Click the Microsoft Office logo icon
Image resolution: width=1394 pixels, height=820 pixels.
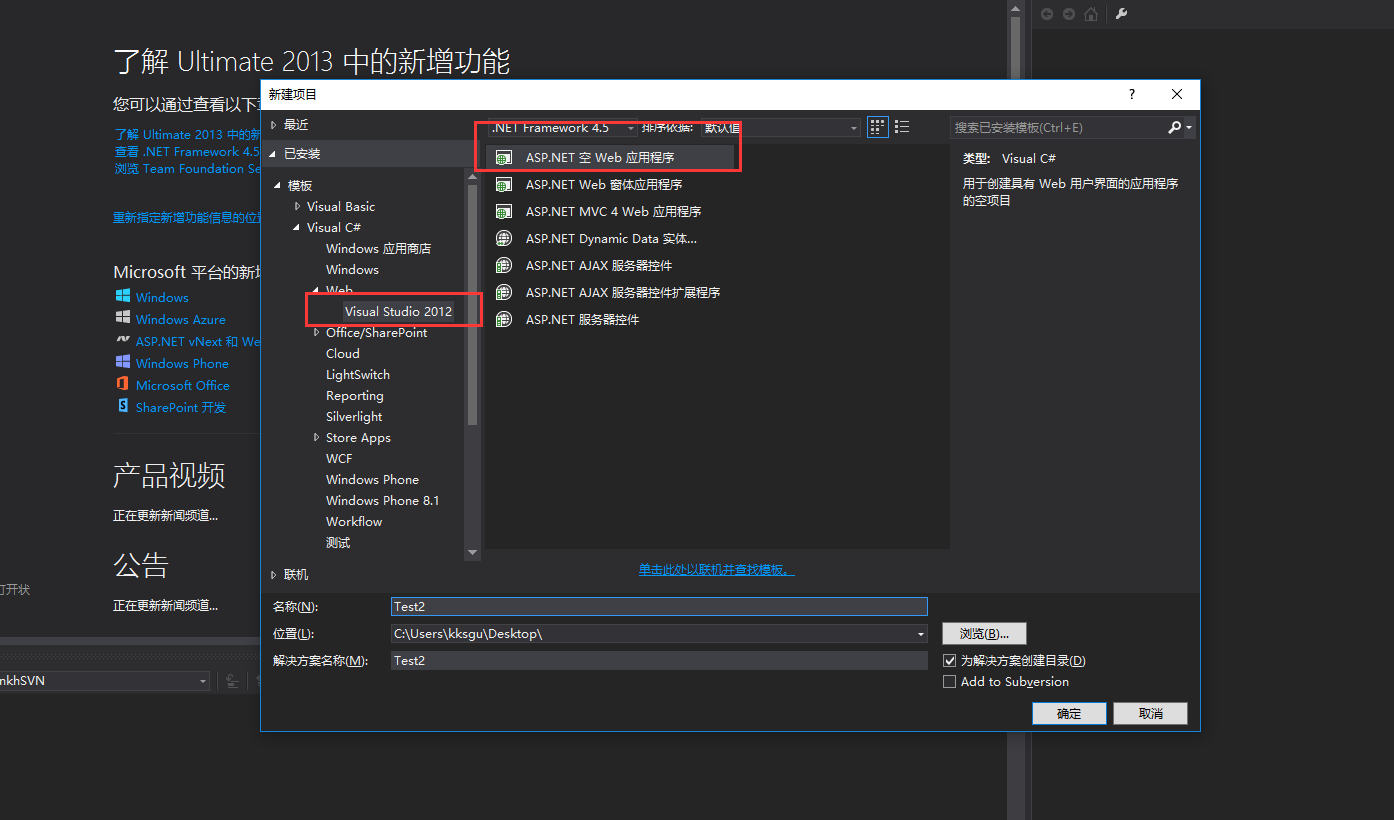coord(123,385)
